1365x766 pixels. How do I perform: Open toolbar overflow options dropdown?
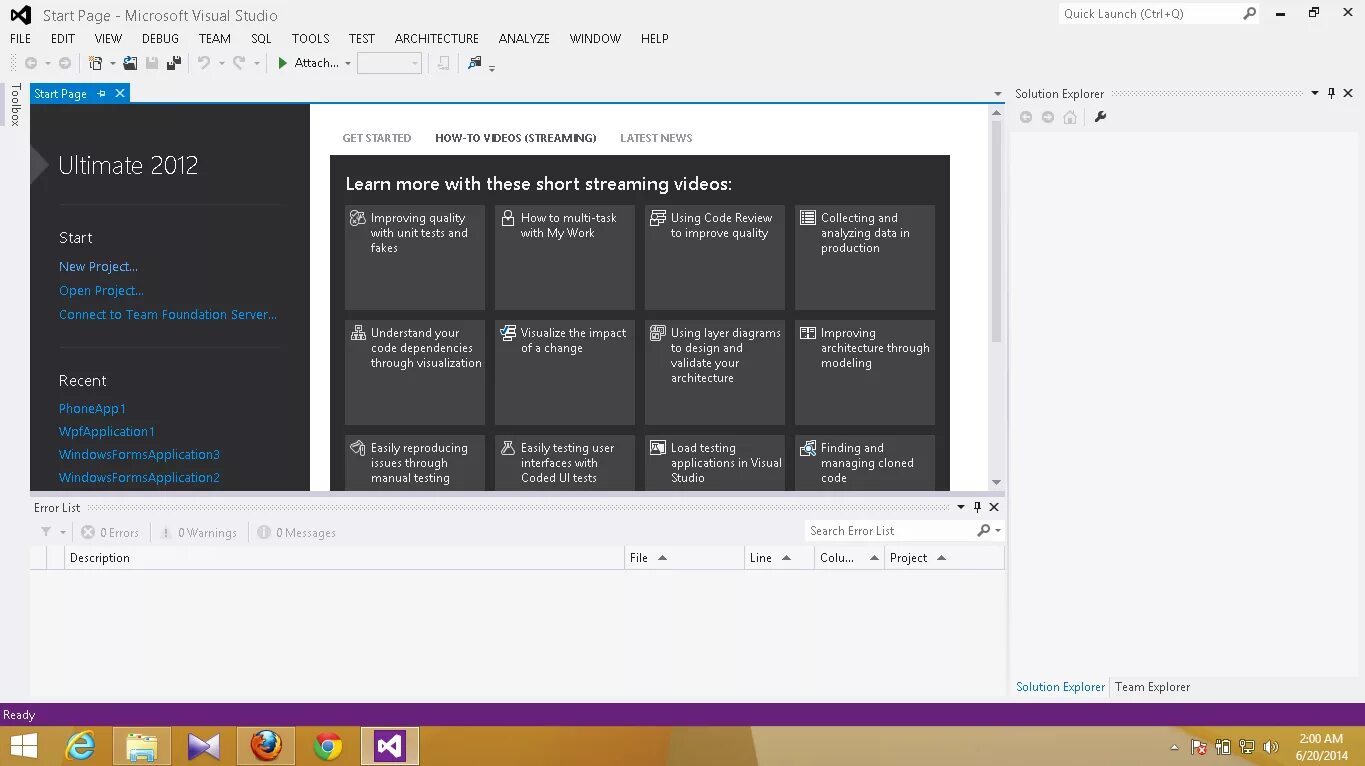(492, 68)
